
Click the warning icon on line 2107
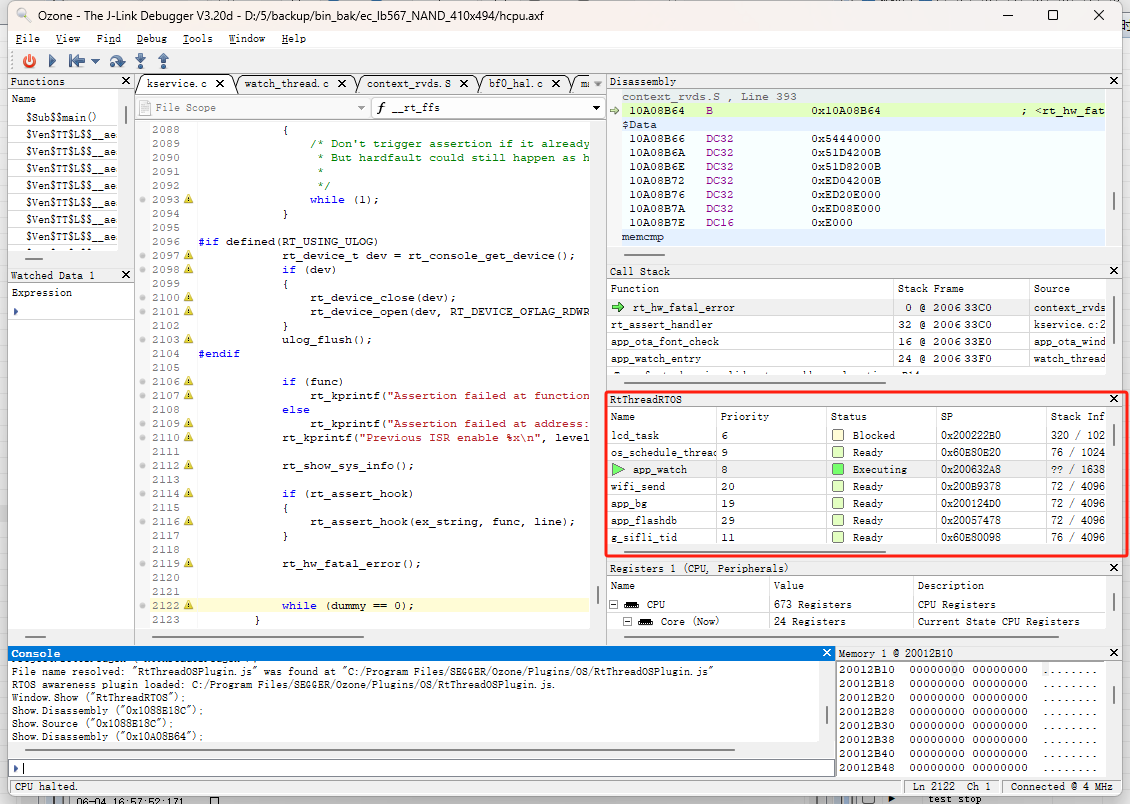coord(188,396)
